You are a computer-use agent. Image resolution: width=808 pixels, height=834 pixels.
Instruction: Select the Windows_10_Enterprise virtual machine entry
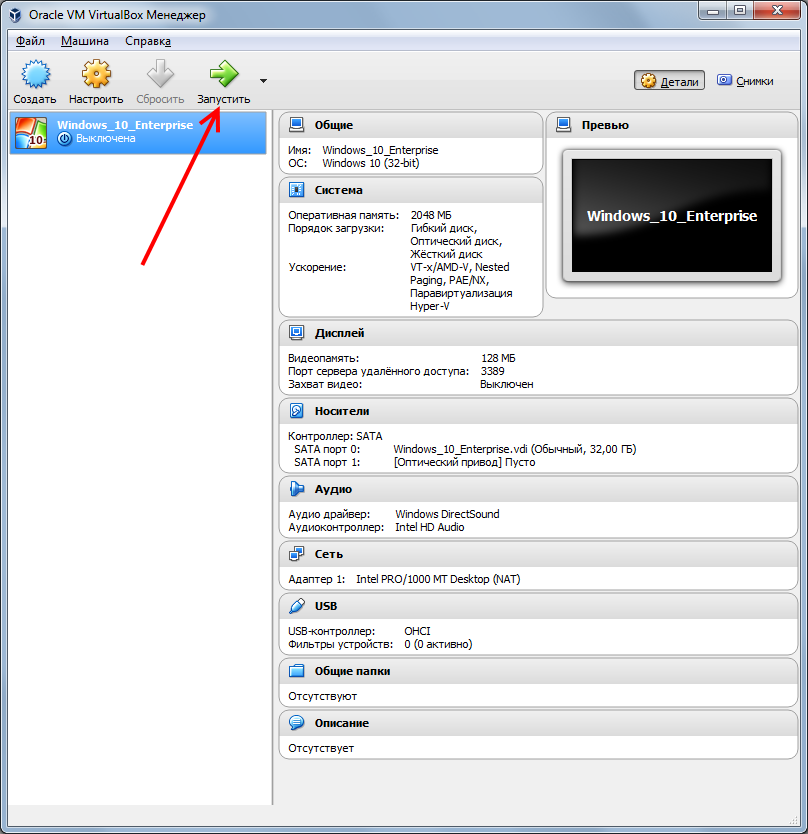[x=138, y=132]
